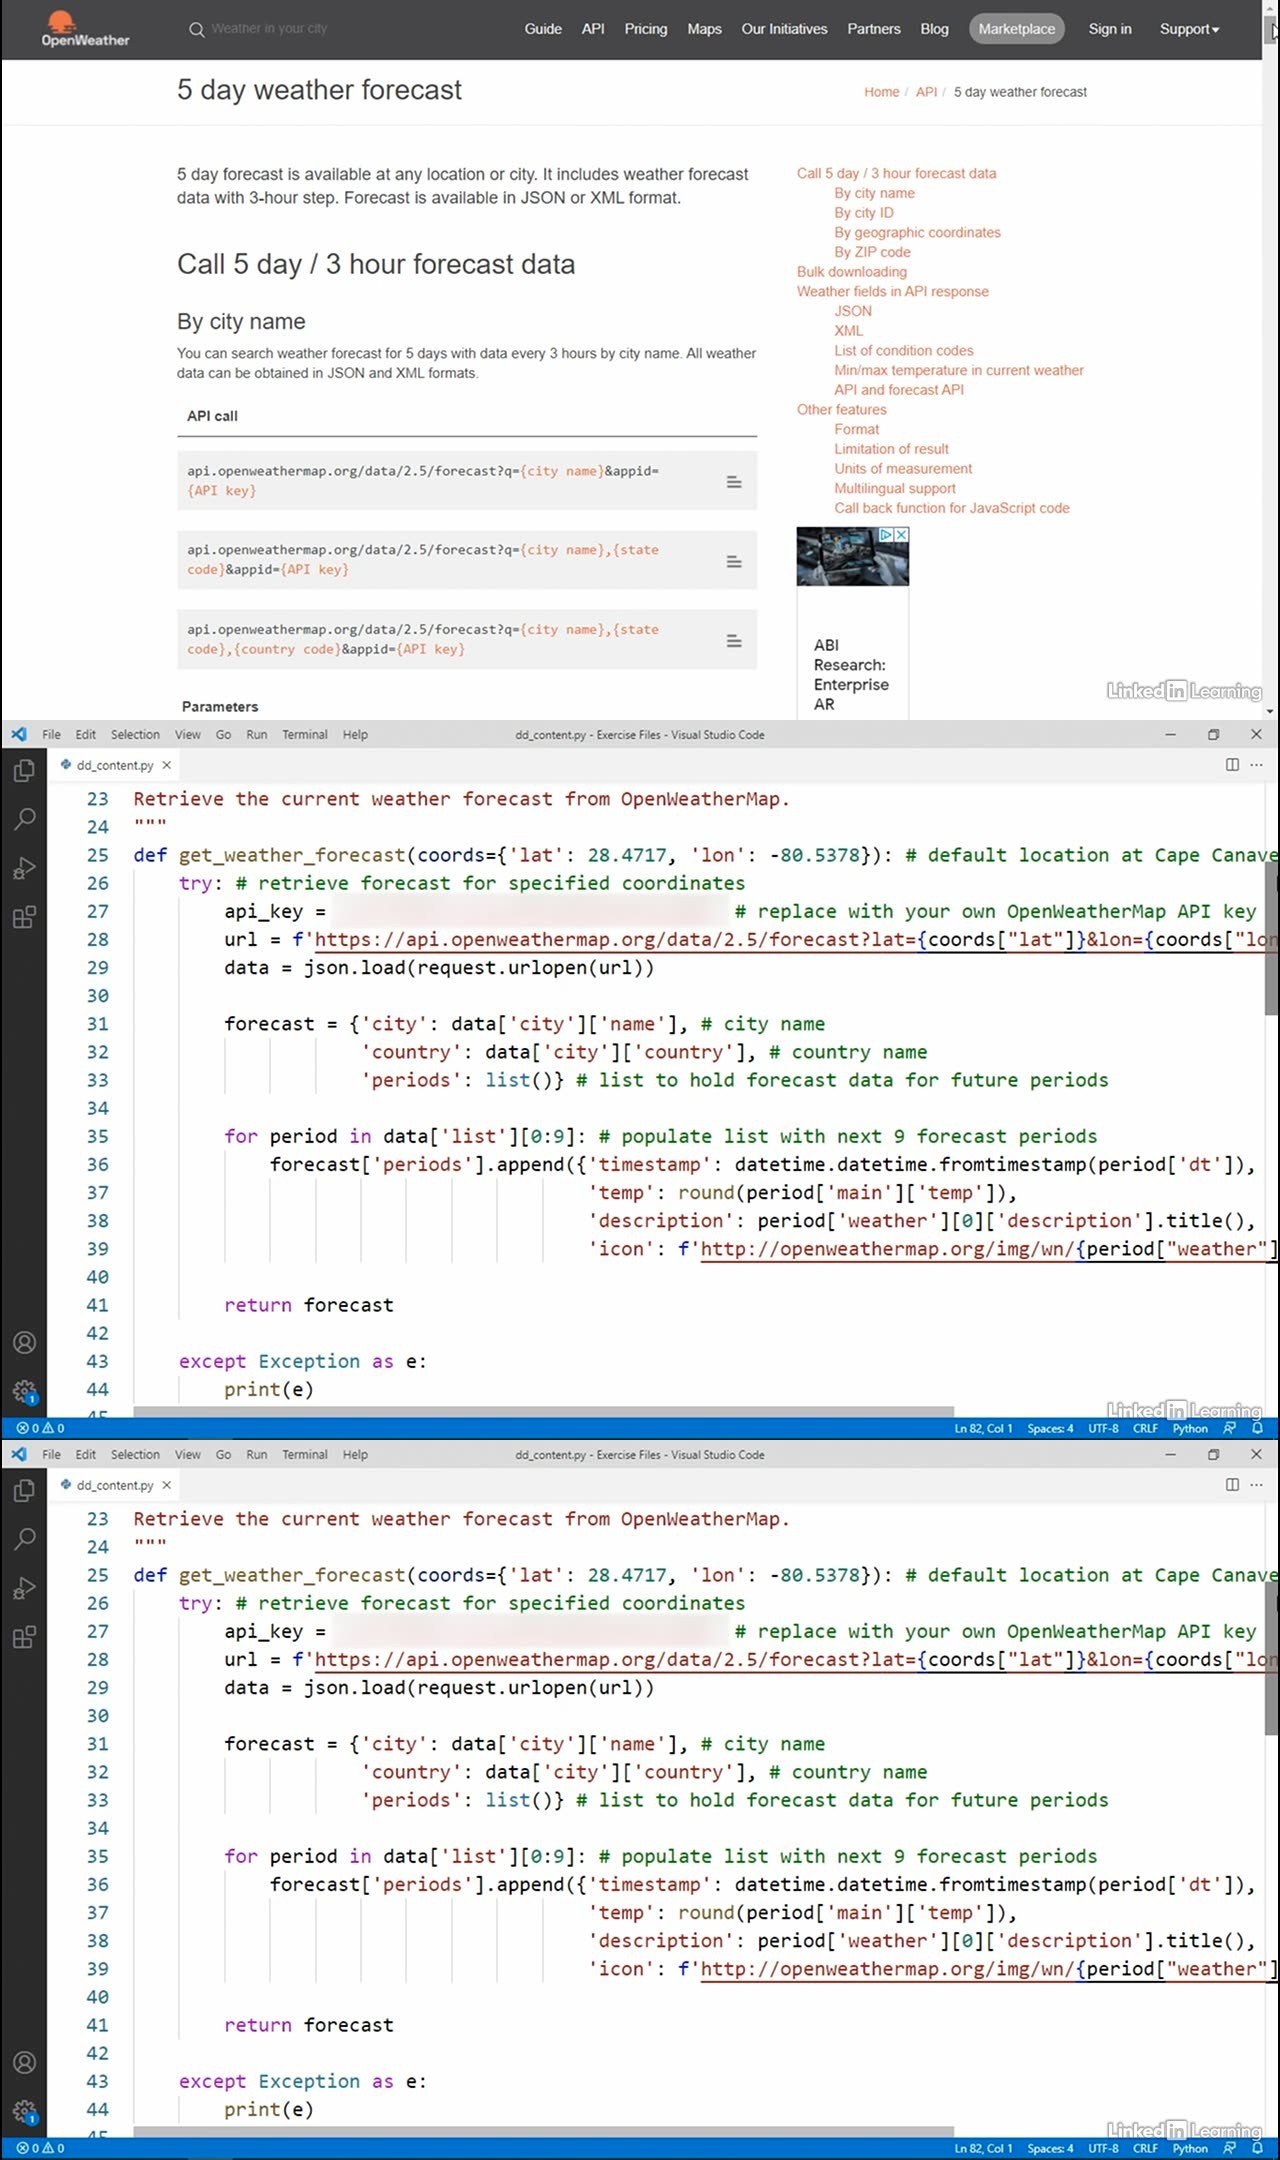Viewport: 1280px width, 2160px height.
Task: Open the menu icon of the first API call block
Action: [x=734, y=482]
